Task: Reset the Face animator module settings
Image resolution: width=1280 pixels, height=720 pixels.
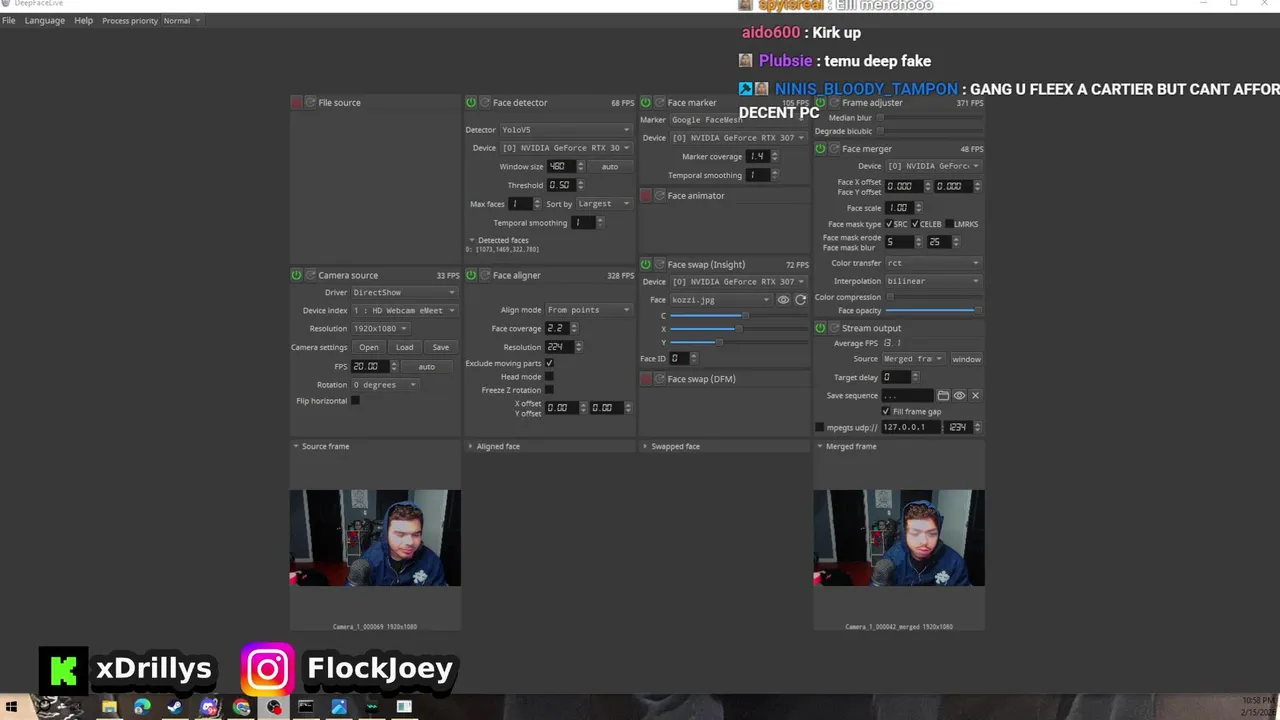Action: (x=660, y=196)
